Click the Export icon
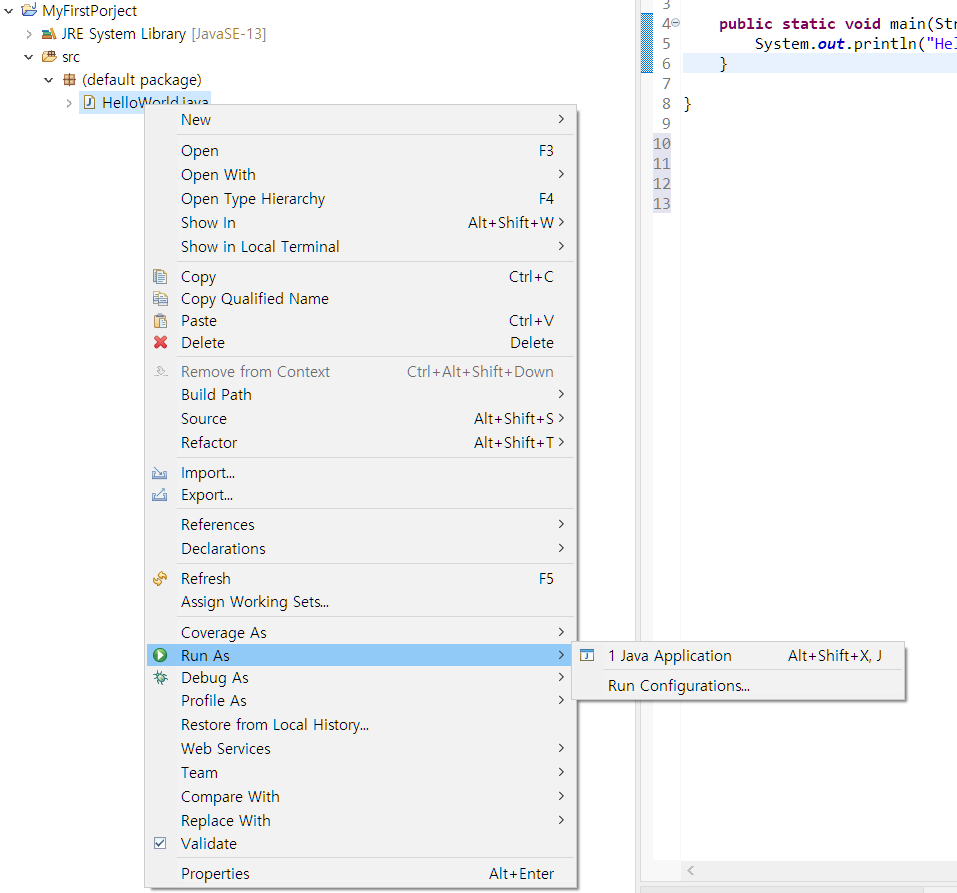 tap(159, 495)
